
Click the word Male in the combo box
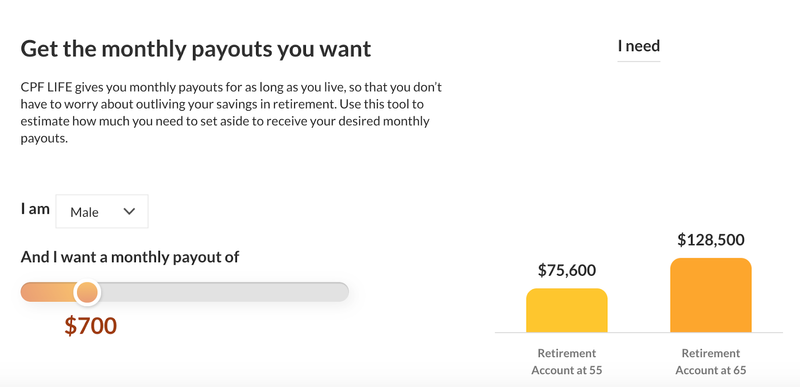(84, 212)
